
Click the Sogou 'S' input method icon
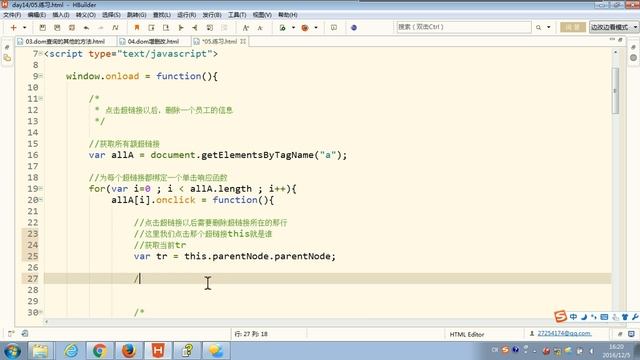click(x=561, y=316)
